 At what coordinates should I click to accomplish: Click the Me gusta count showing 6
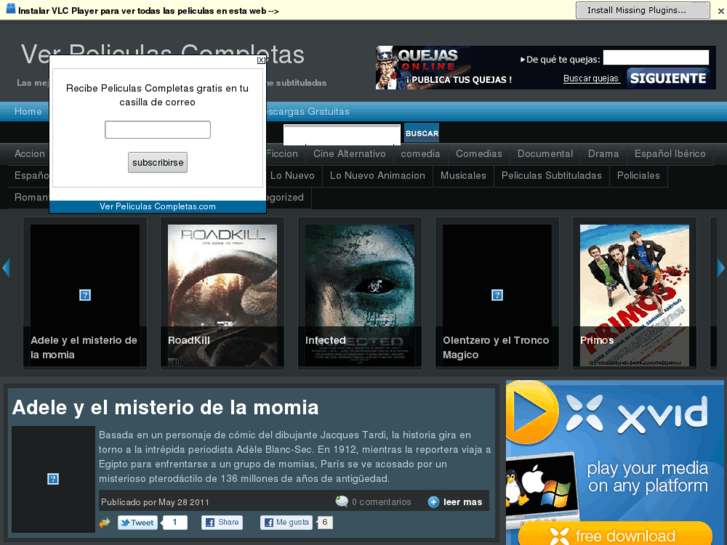click(x=325, y=522)
